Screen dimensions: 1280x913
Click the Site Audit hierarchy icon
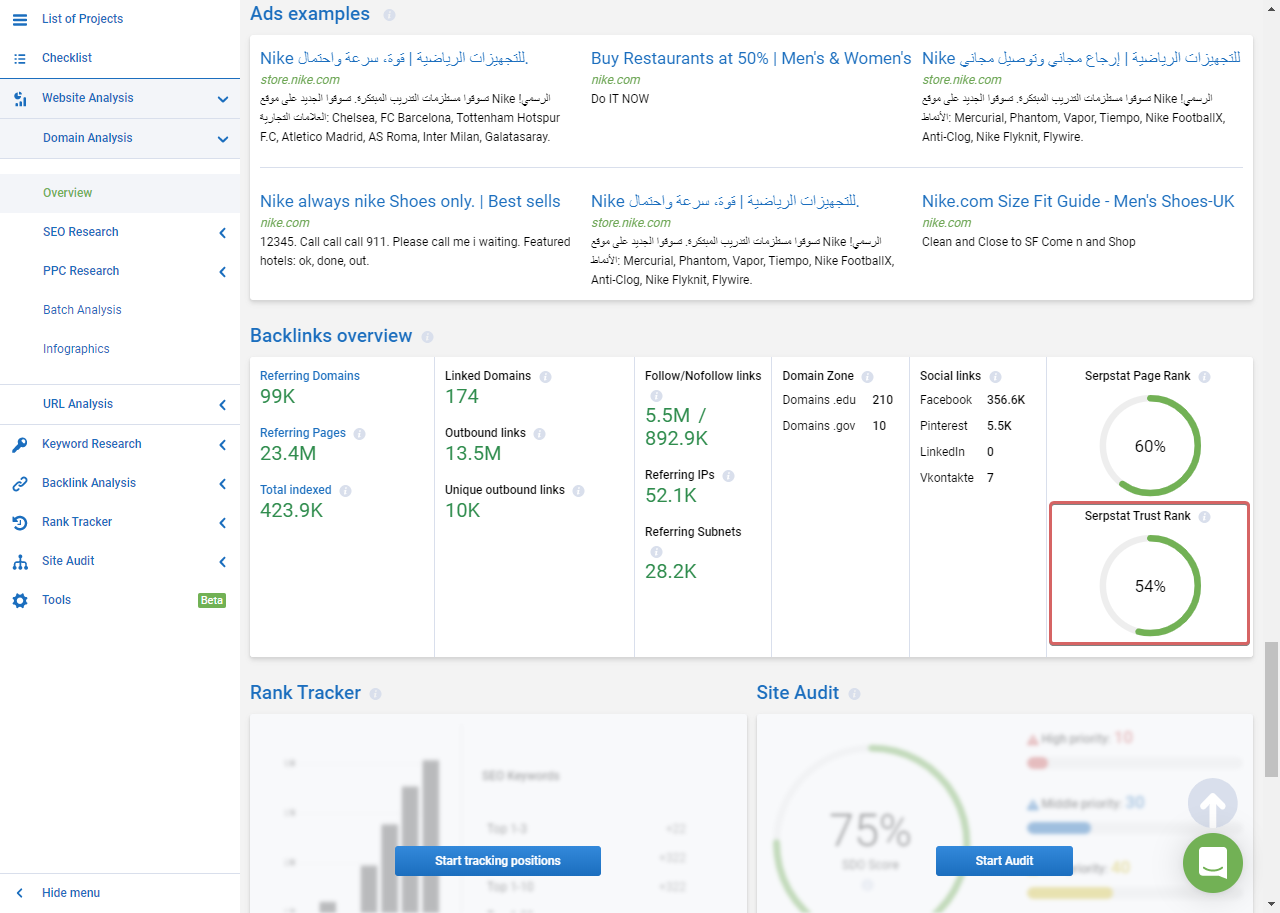click(20, 562)
